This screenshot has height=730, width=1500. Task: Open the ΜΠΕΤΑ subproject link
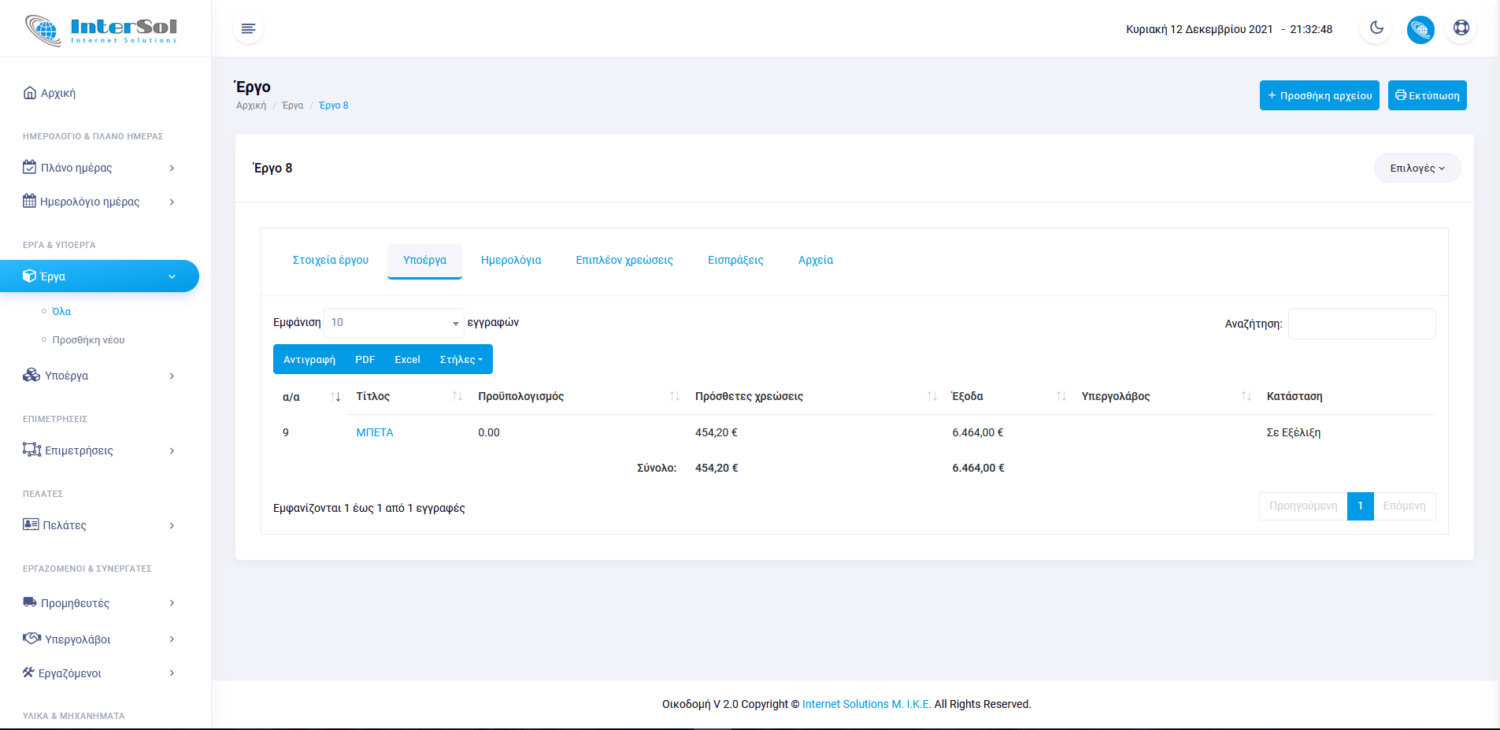click(x=375, y=433)
